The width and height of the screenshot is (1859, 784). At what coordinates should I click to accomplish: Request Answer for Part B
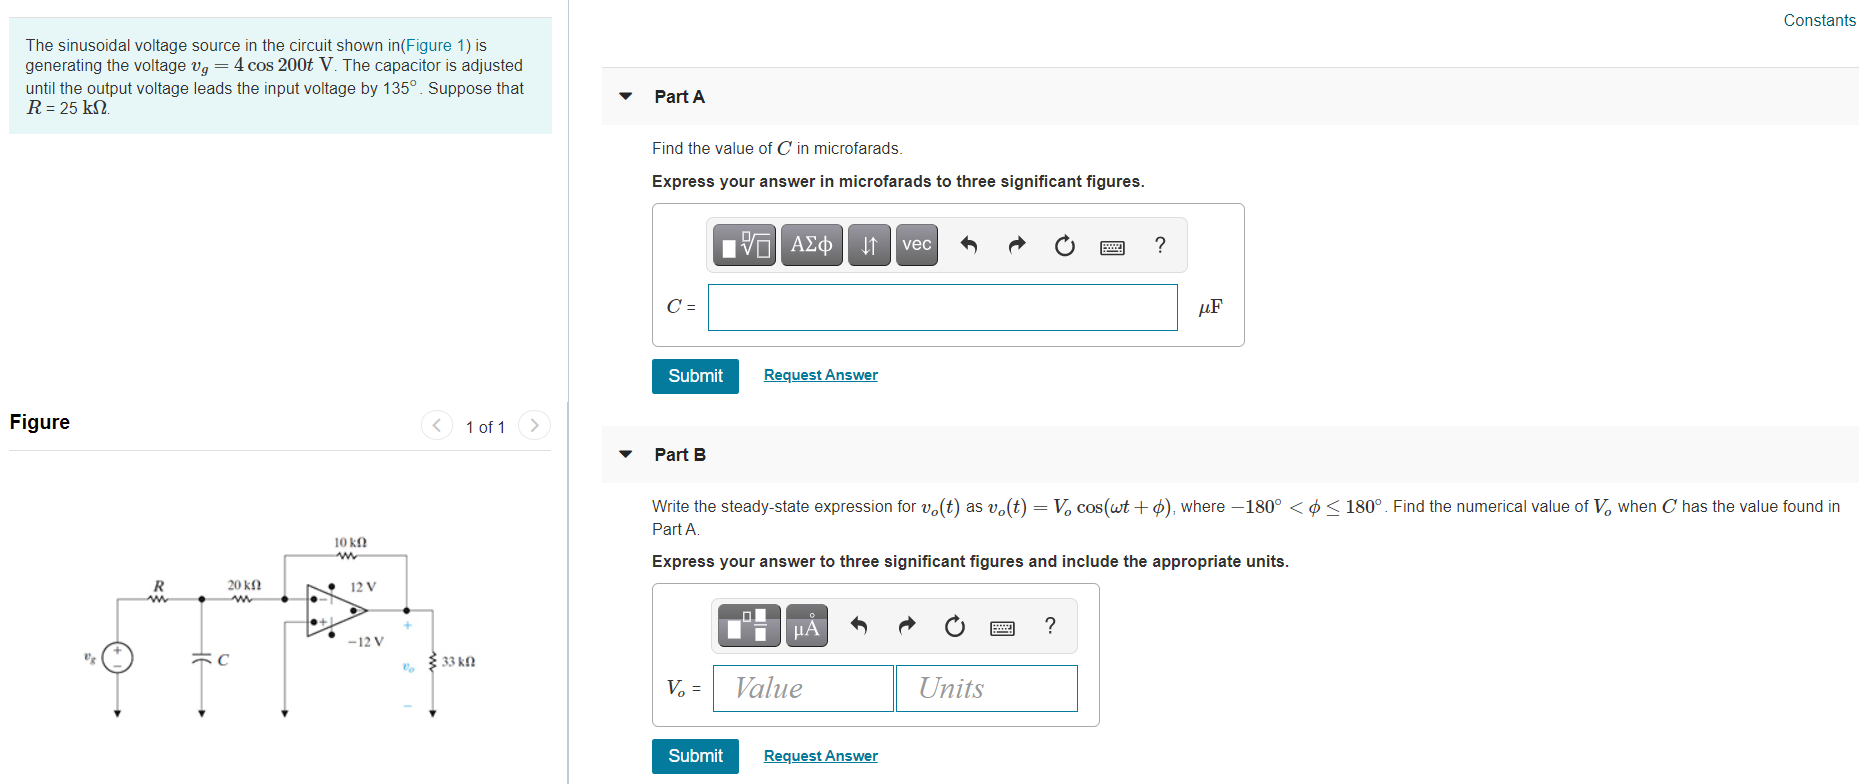[x=820, y=755]
